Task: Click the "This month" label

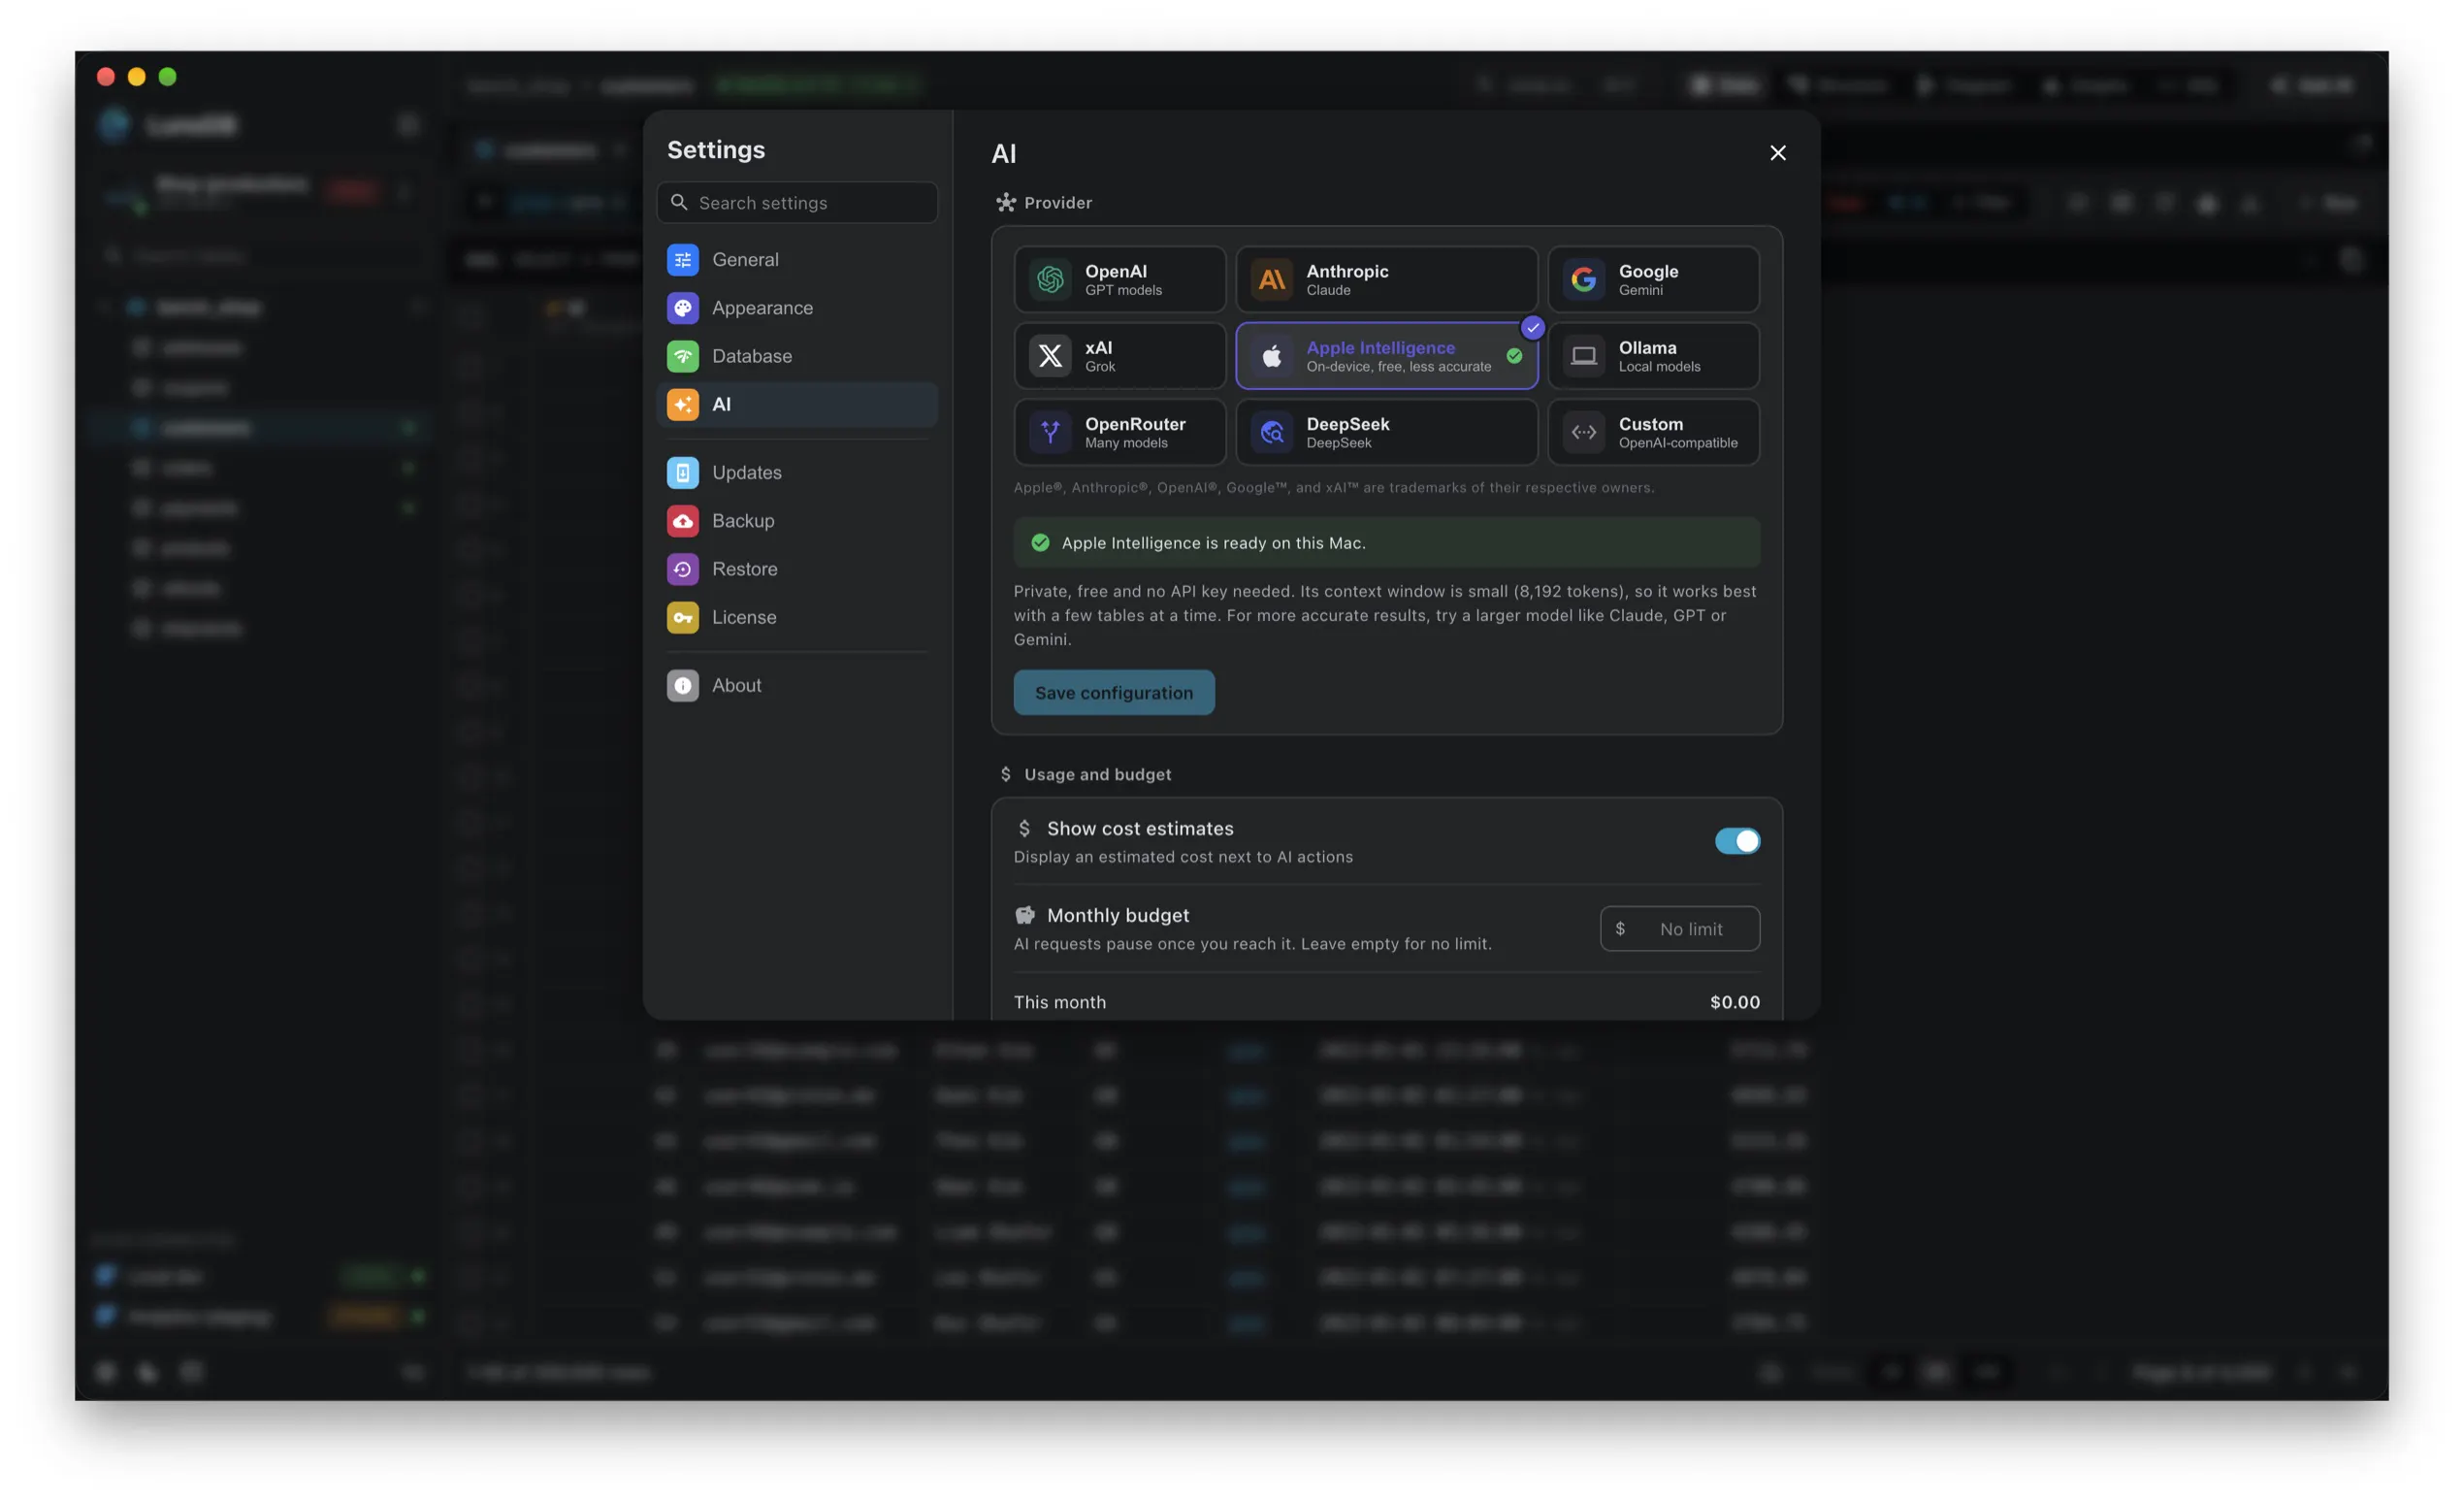Action: pos(1059,1002)
